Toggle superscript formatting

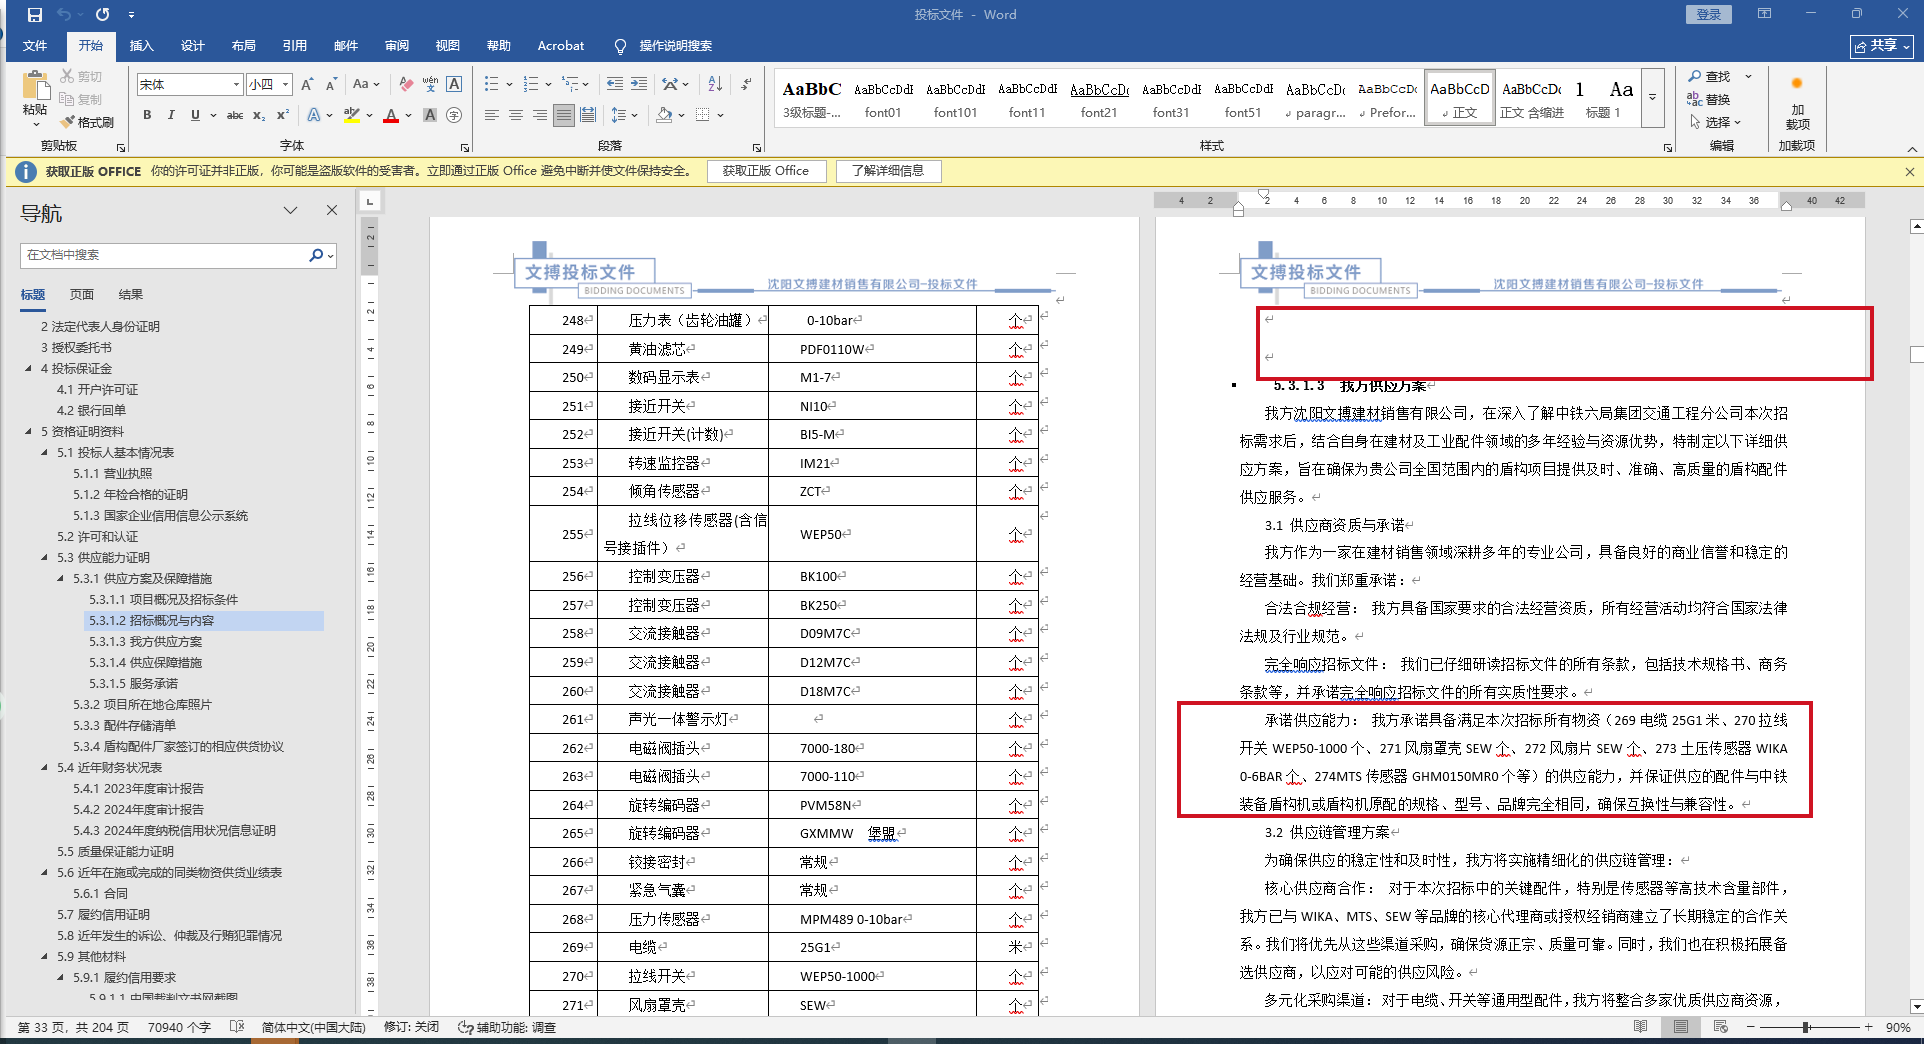pyautogui.click(x=283, y=115)
